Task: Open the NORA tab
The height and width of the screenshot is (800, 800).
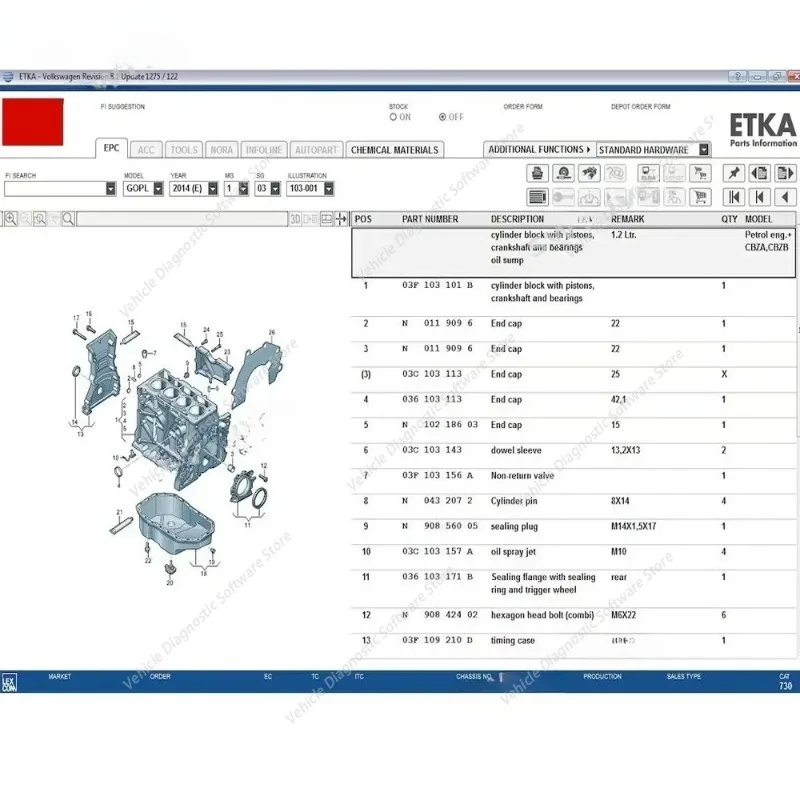Action: tap(221, 150)
